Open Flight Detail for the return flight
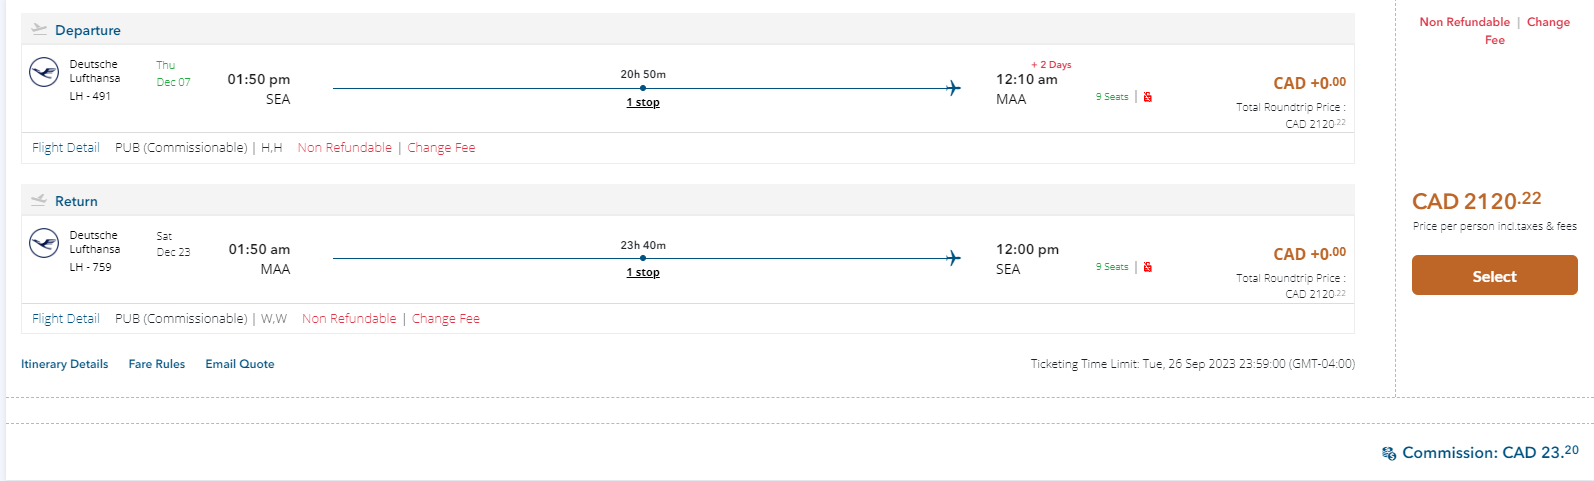This screenshot has width=1594, height=481. click(x=66, y=319)
